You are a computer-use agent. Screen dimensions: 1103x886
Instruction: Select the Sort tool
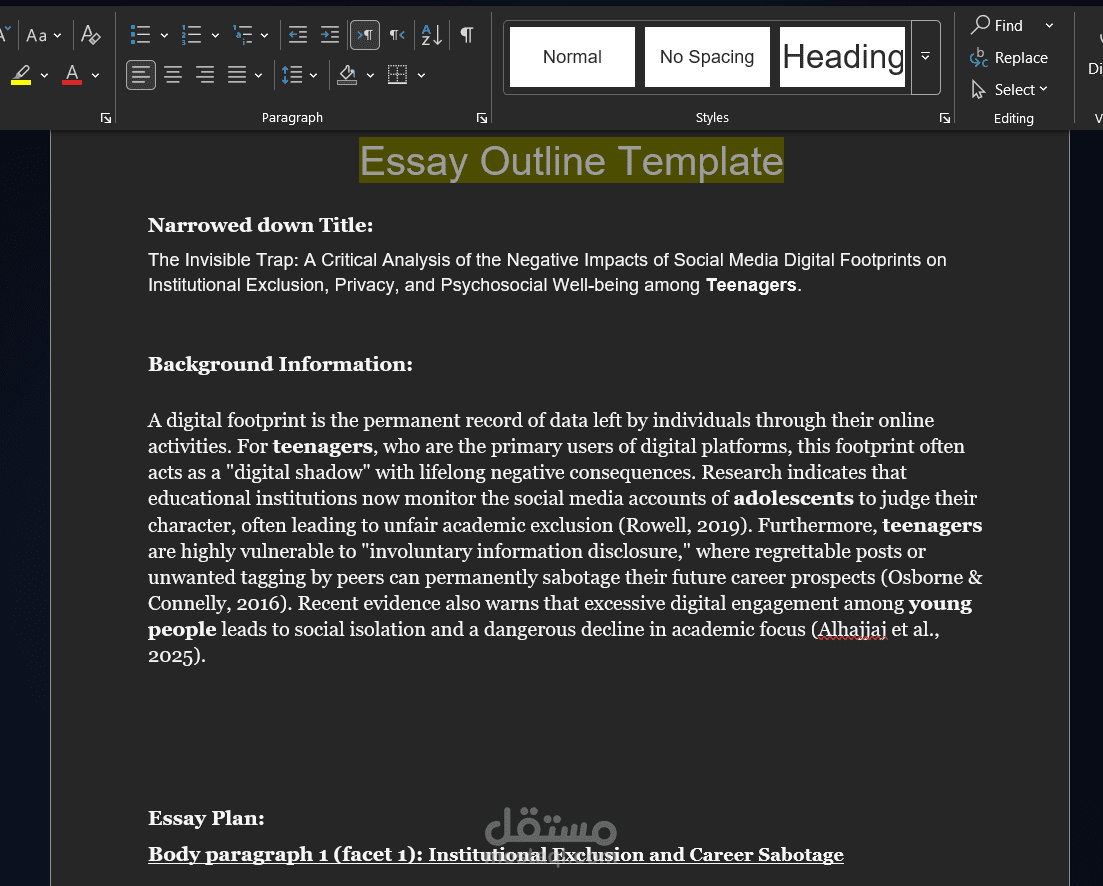pyautogui.click(x=428, y=35)
